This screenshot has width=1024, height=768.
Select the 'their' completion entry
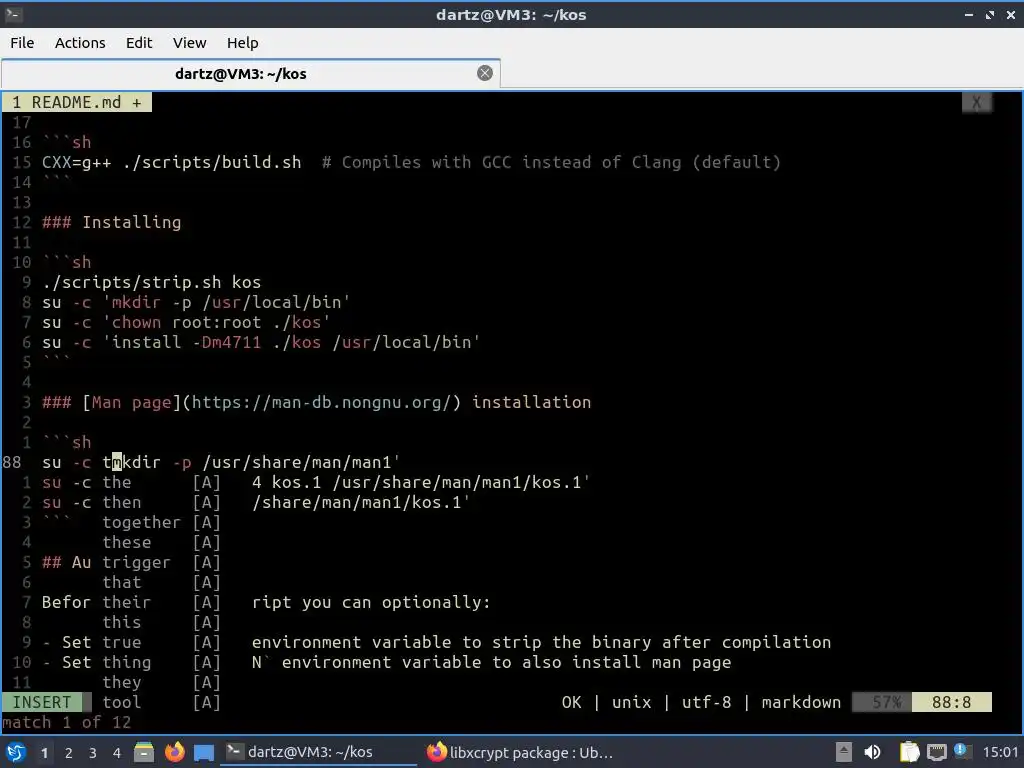coord(162,603)
